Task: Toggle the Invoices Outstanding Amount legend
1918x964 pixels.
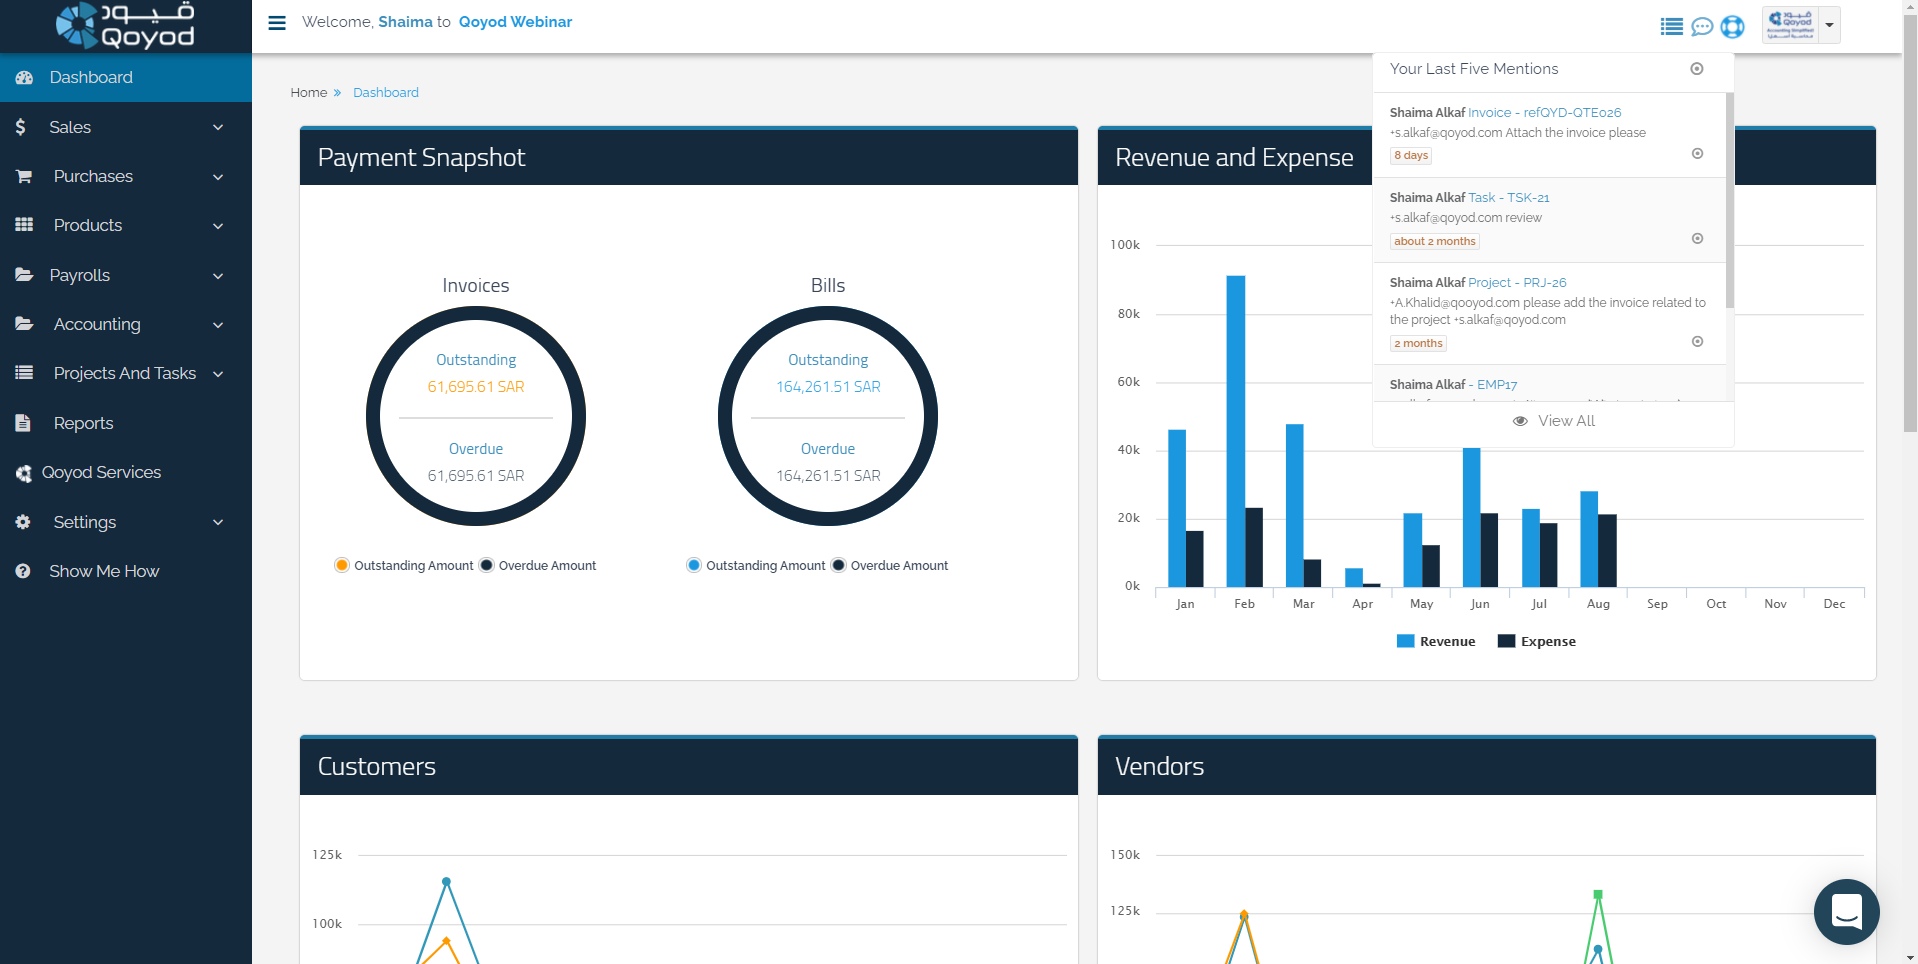Action: (342, 565)
